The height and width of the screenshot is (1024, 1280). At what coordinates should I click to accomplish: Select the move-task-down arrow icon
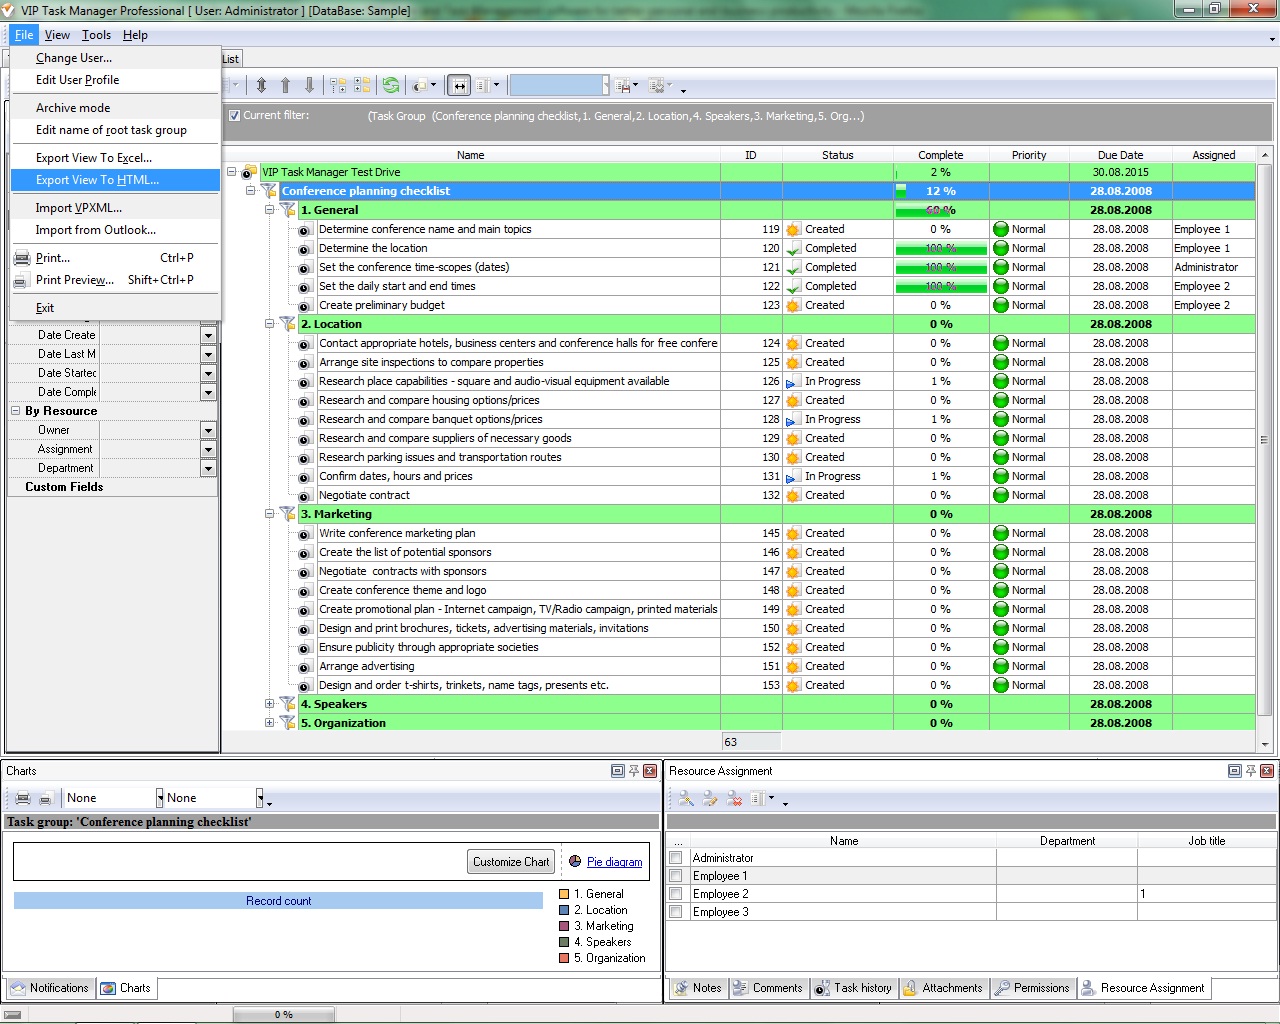[x=310, y=85]
